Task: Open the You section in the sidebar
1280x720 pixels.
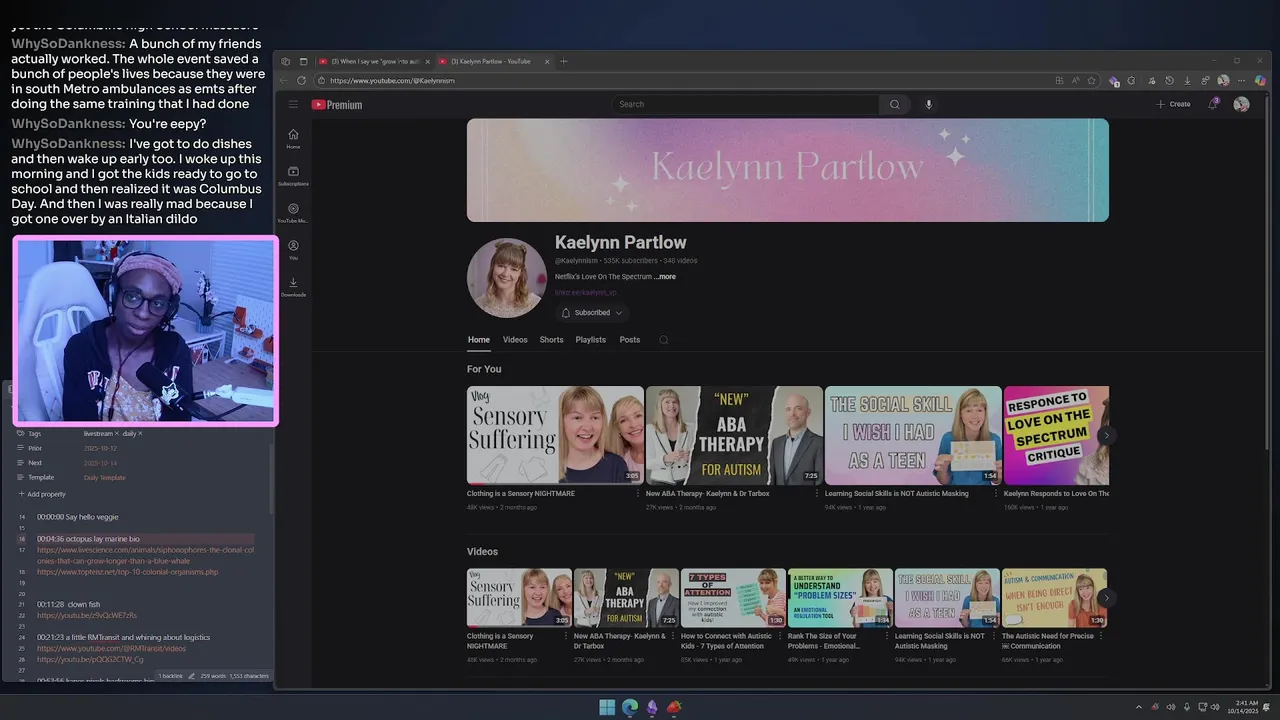Action: [293, 249]
